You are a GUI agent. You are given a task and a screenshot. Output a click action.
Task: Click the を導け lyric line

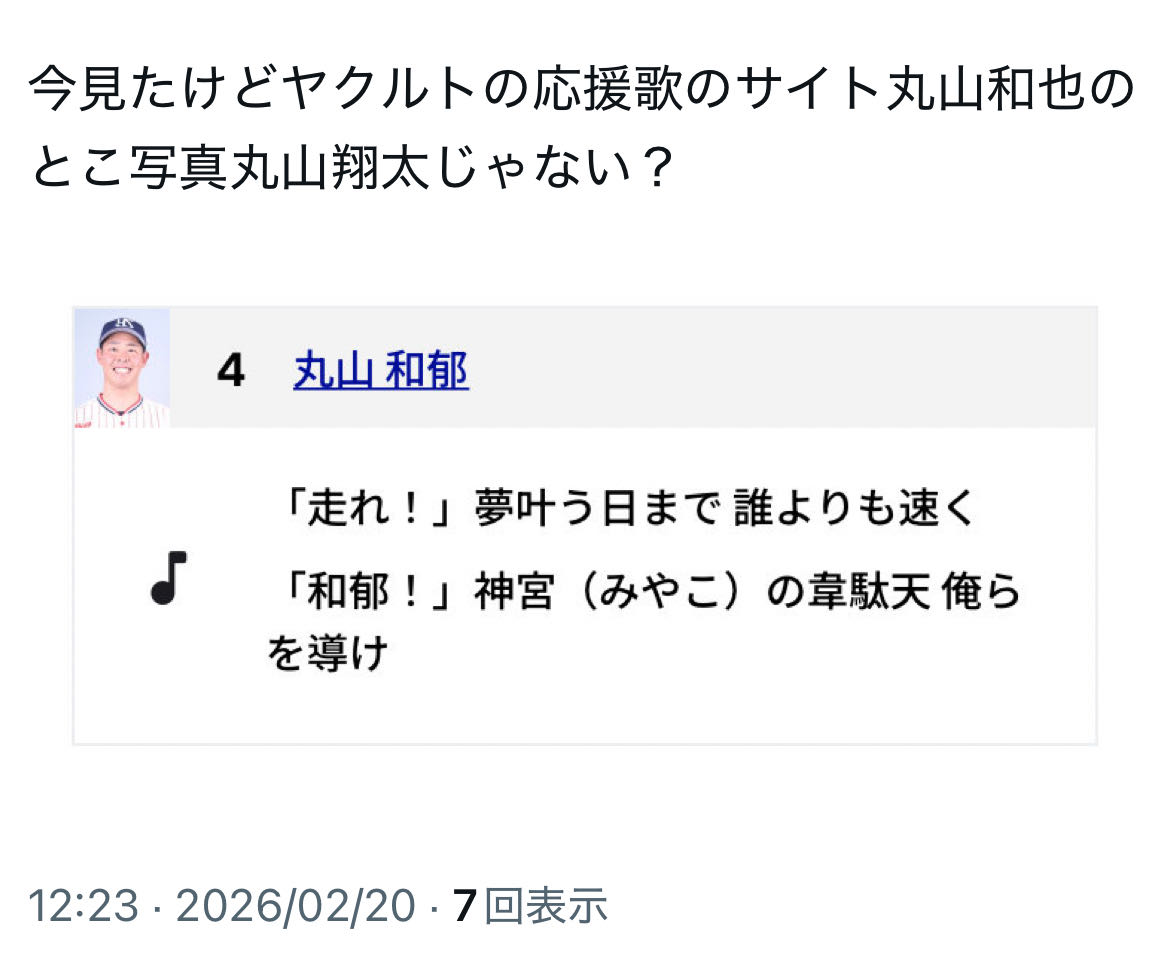(327, 655)
